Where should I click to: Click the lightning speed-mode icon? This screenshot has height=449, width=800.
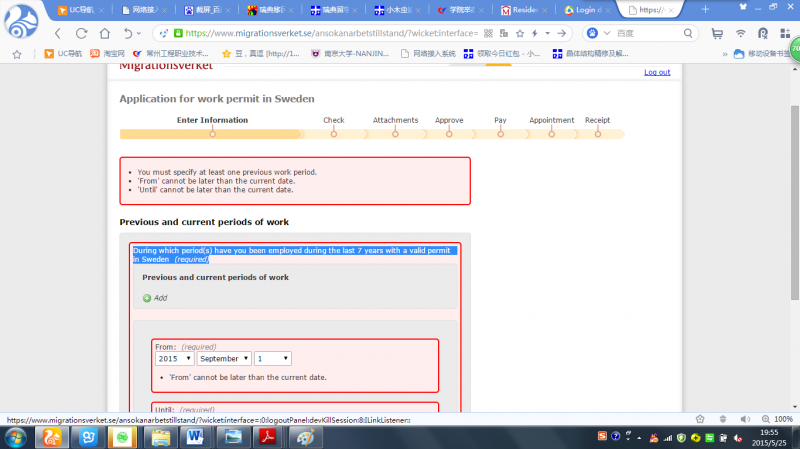tap(535, 34)
